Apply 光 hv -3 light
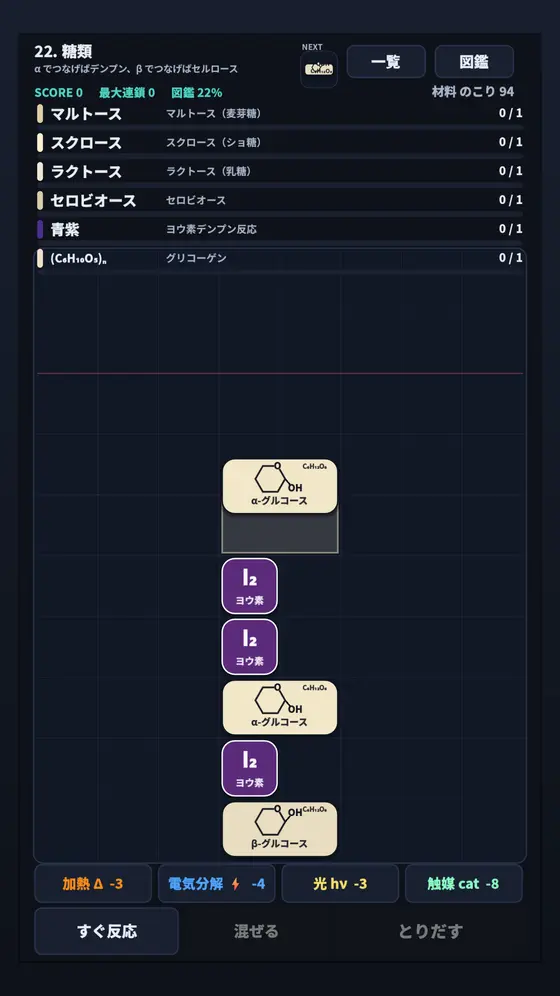560x996 pixels. [x=340, y=884]
